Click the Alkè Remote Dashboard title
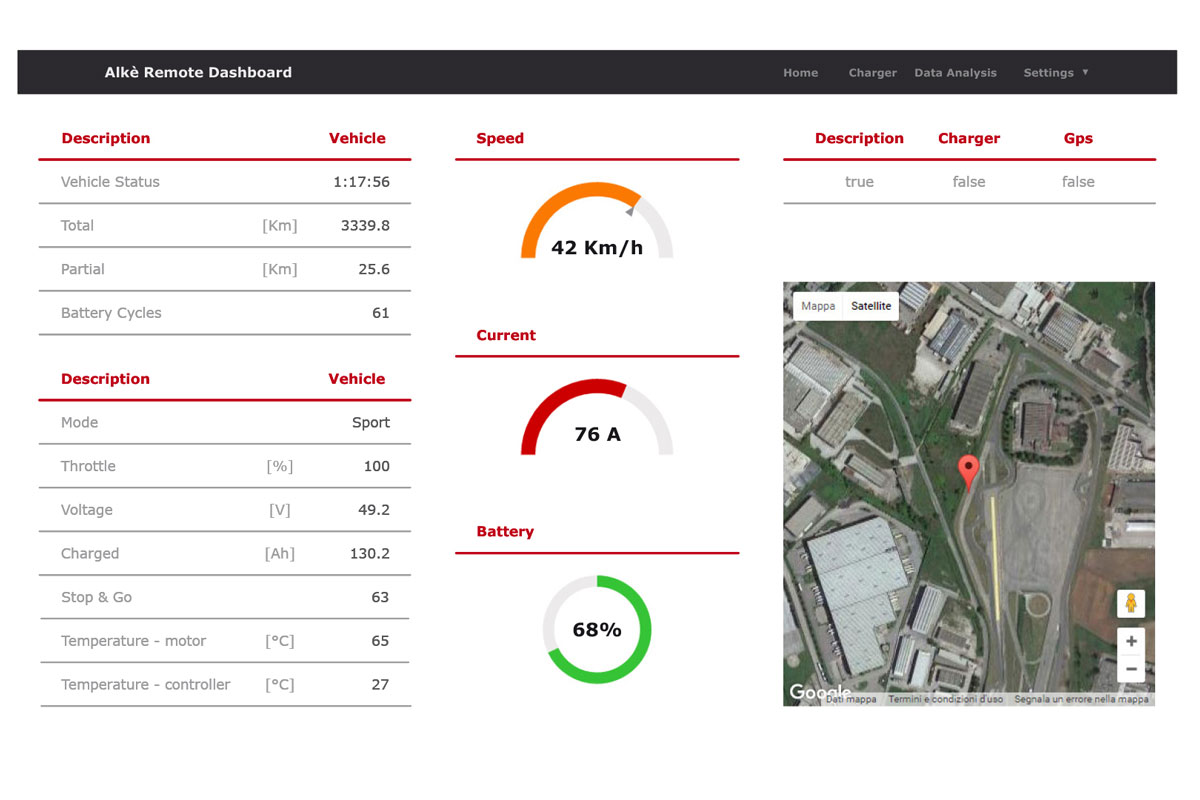The image size is (1200, 800). pos(198,72)
